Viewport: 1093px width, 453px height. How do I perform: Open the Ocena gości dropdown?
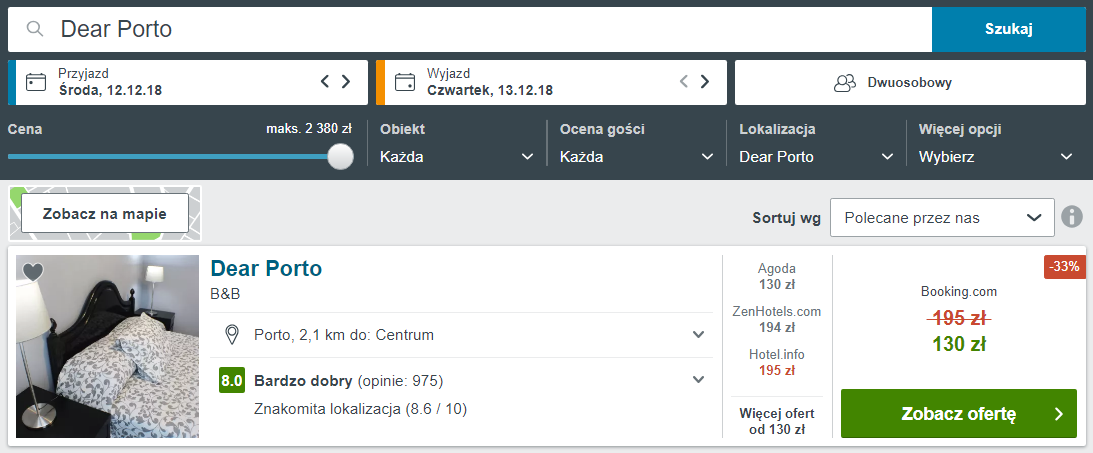point(636,157)
